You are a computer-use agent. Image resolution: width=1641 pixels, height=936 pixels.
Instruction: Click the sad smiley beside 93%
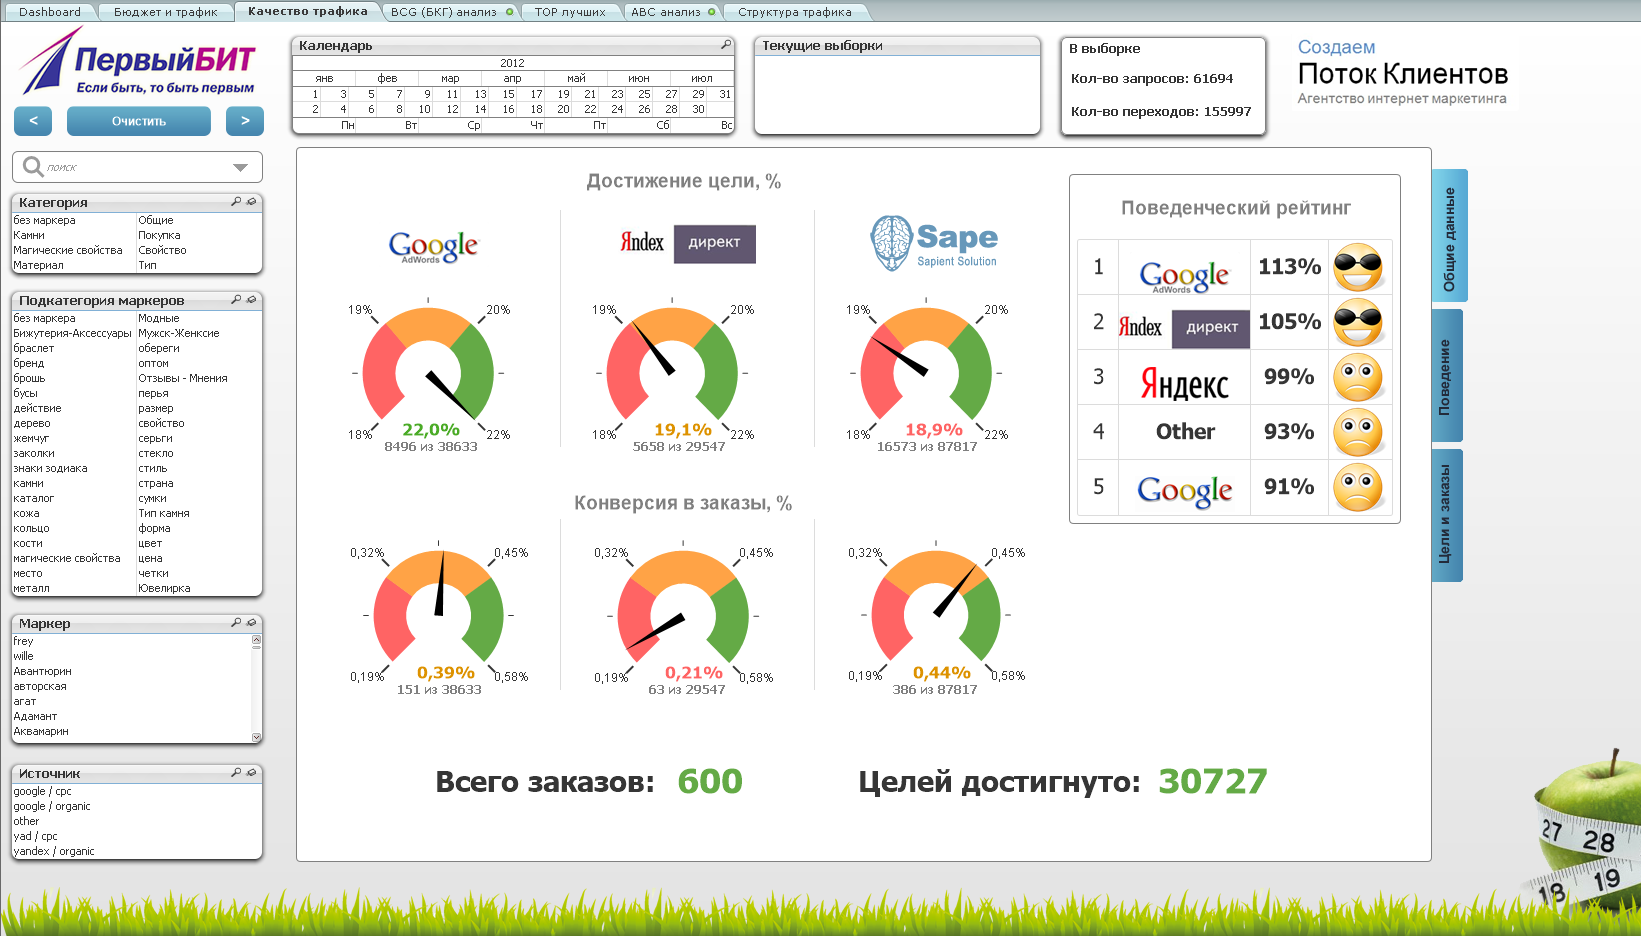1359,432
